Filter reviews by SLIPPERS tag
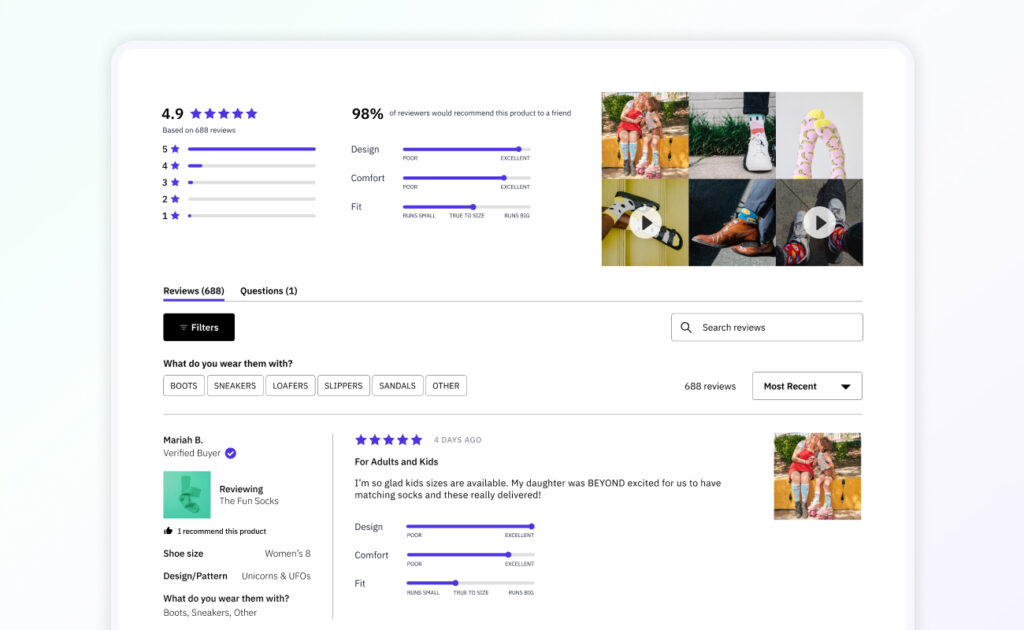1024x630 pixels. click(x=344, y=386)
